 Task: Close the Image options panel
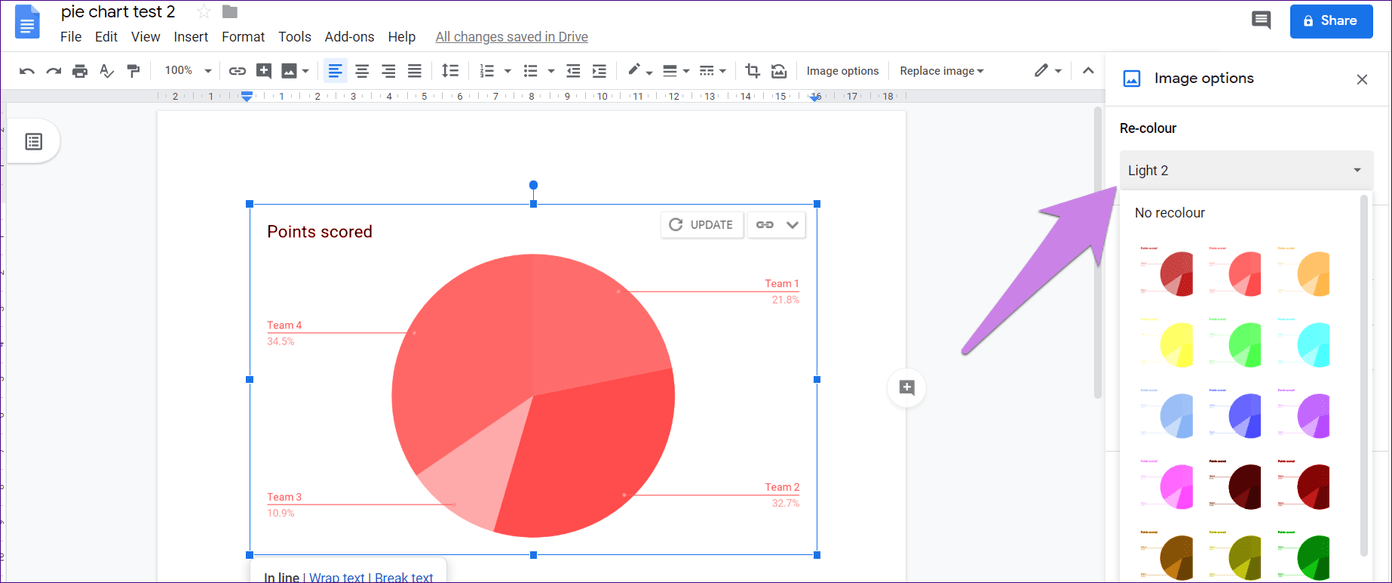tap(1362, 79)
